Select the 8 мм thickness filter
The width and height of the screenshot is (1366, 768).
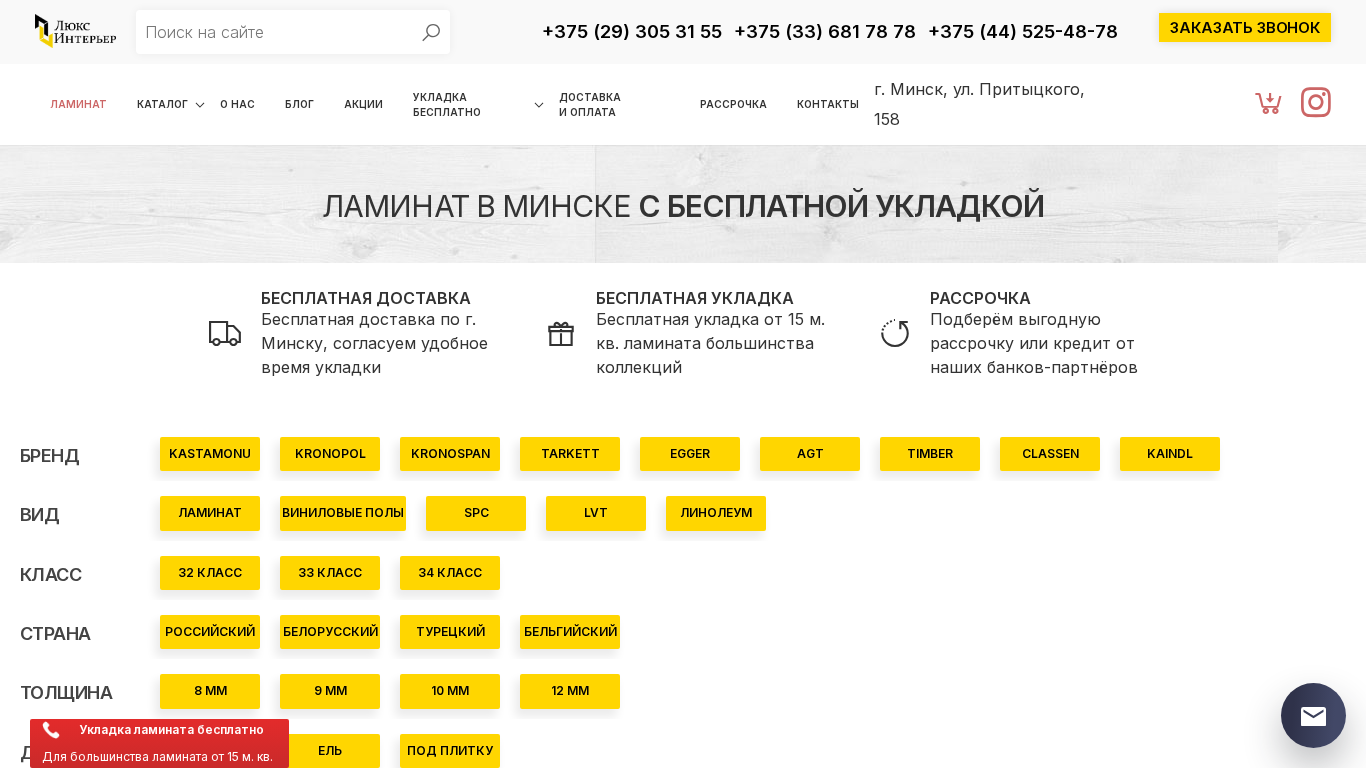(x=210, y=691)
